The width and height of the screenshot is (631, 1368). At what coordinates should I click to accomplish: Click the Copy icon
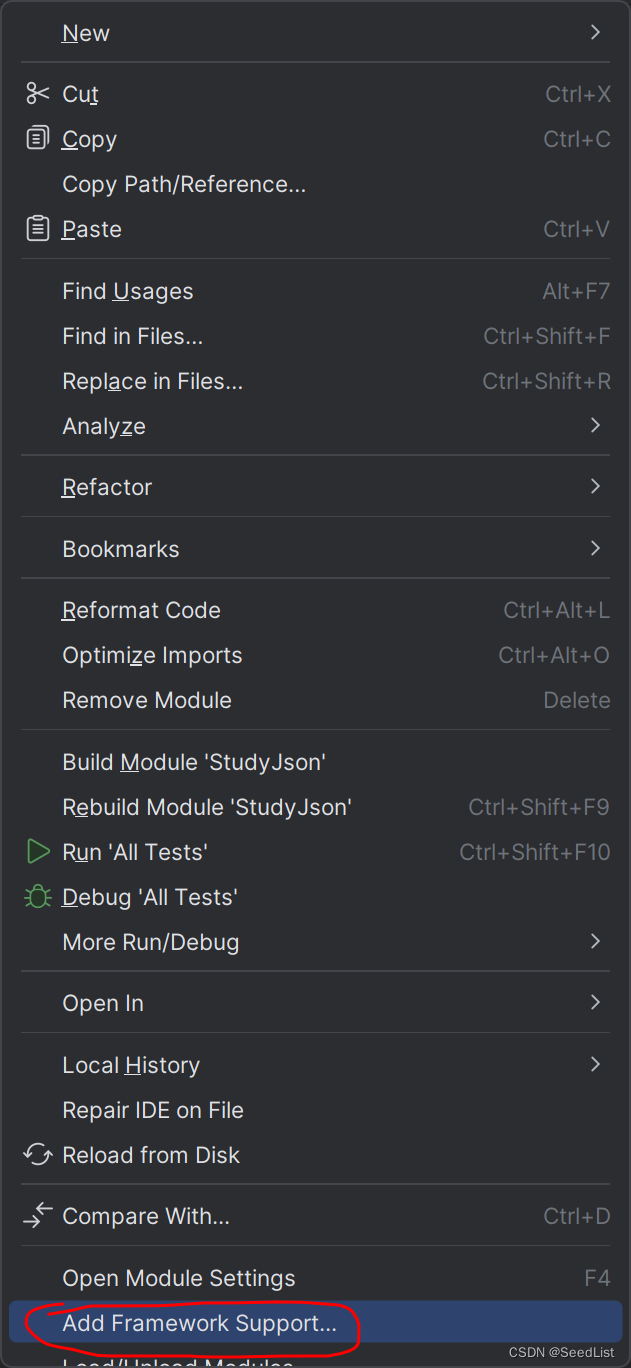(x=38, y=139)
